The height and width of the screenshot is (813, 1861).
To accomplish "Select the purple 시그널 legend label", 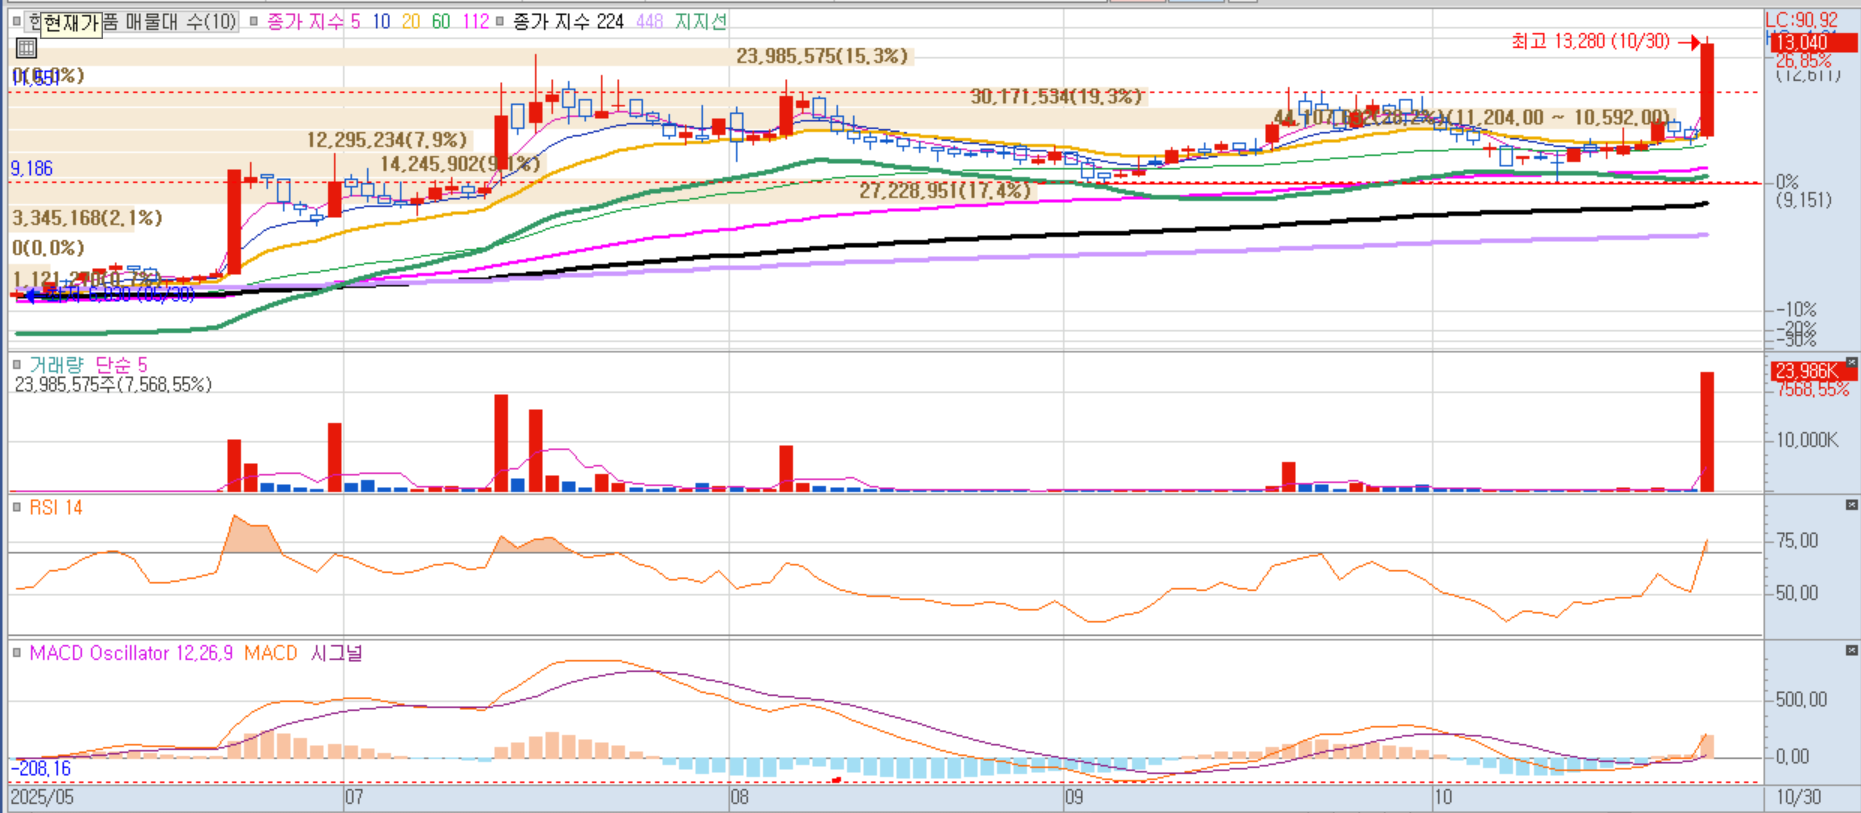I will click(x=336, y=653).
